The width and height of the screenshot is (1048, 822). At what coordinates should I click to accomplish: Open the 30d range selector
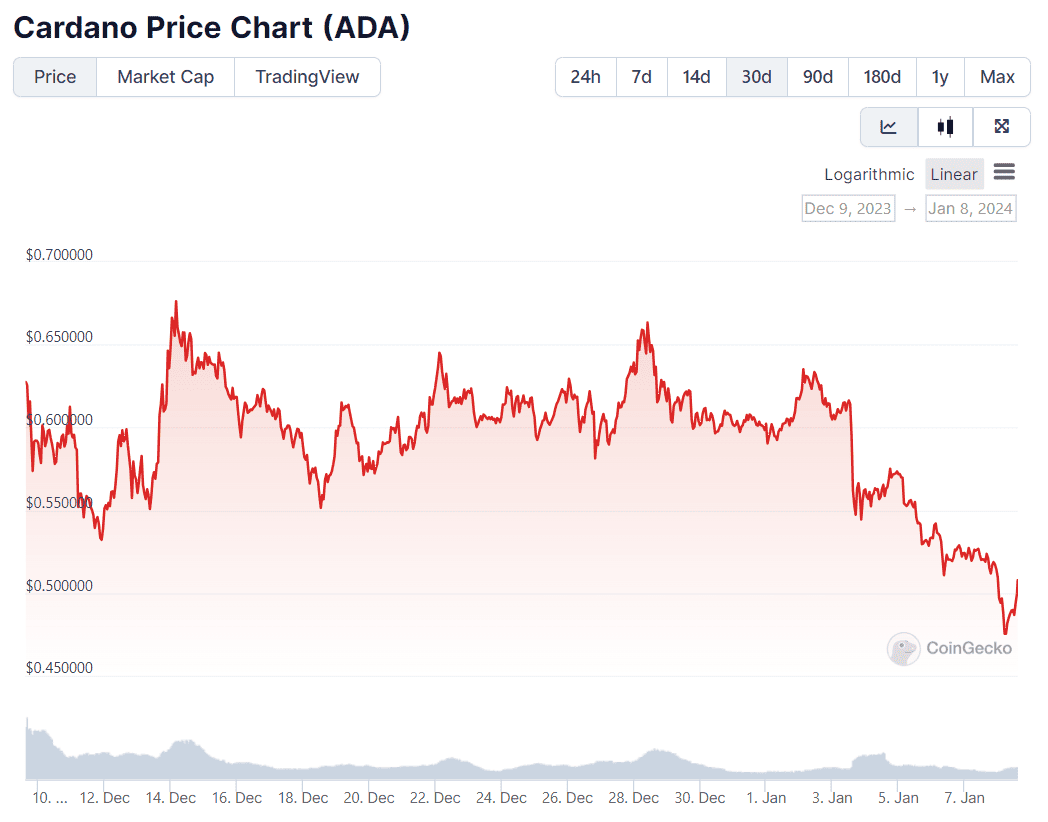(756, 76)
